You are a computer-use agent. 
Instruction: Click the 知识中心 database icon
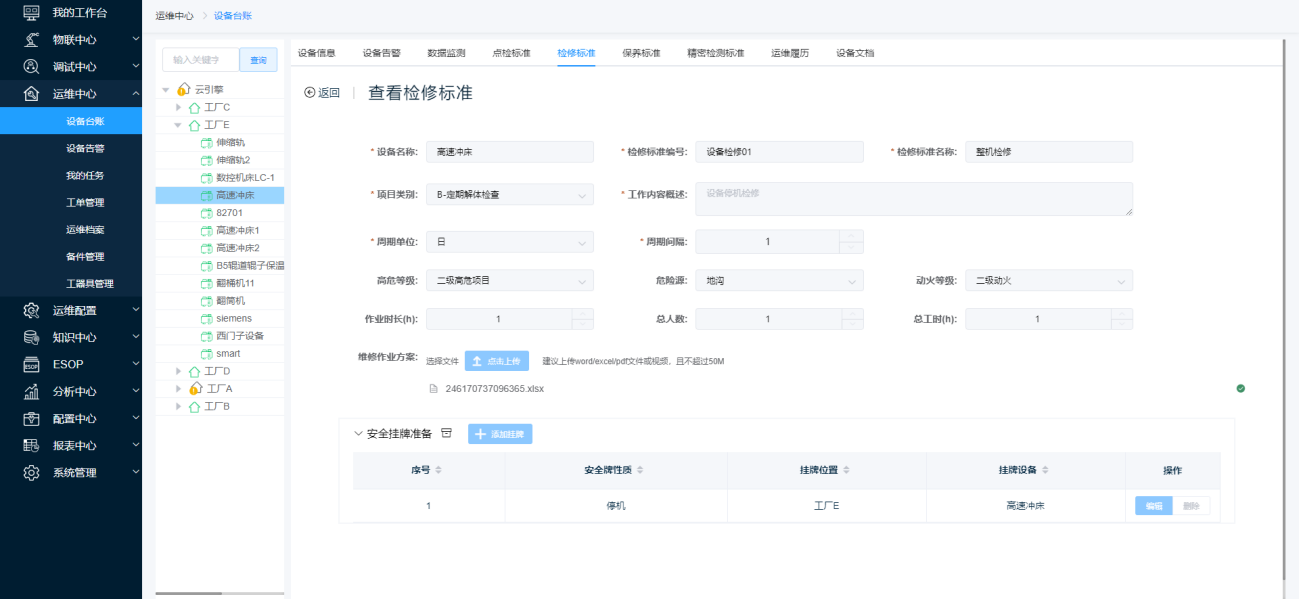click(32, 337)
